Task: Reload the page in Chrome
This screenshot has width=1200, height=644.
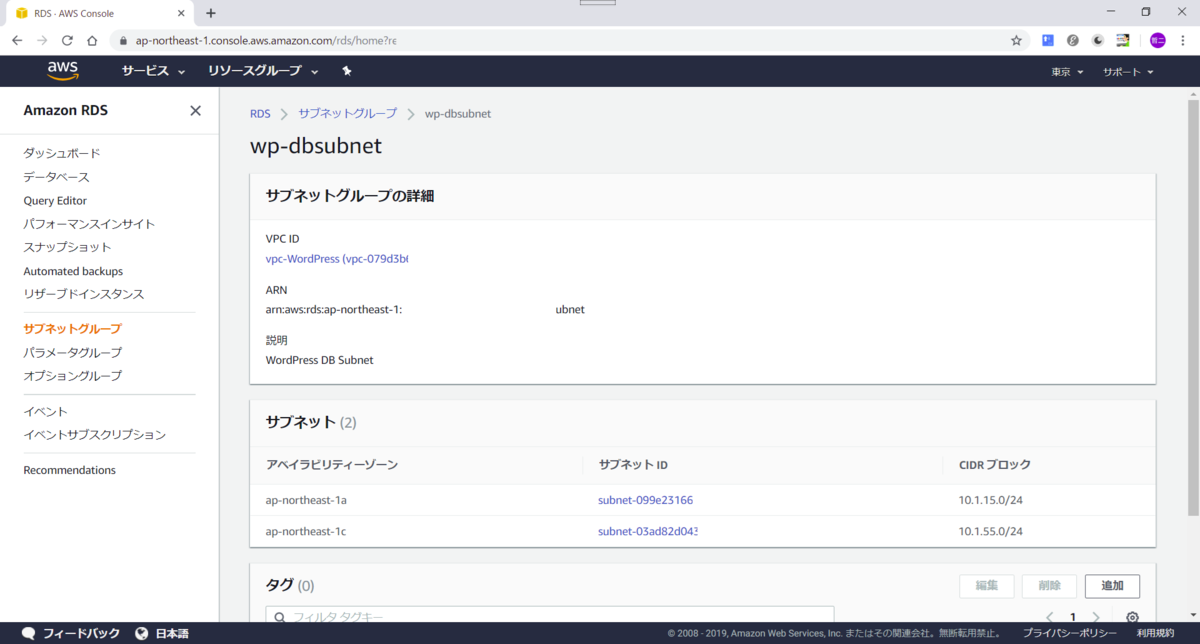Action: [x=67, y=41]
